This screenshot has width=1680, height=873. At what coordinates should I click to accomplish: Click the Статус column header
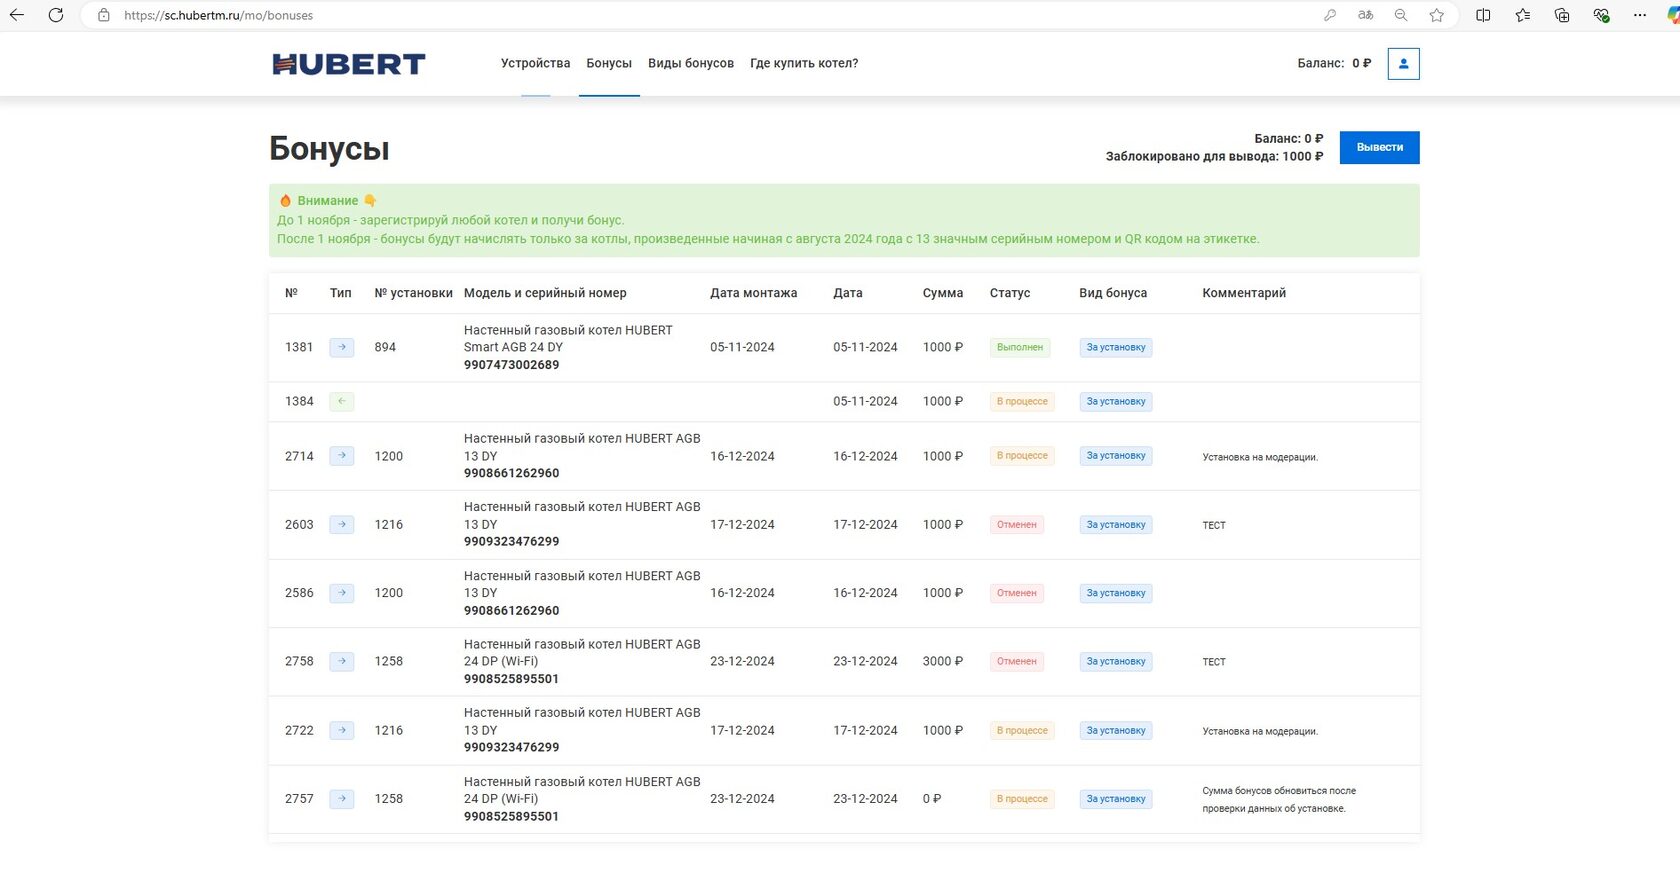[x=1010, y=293]
